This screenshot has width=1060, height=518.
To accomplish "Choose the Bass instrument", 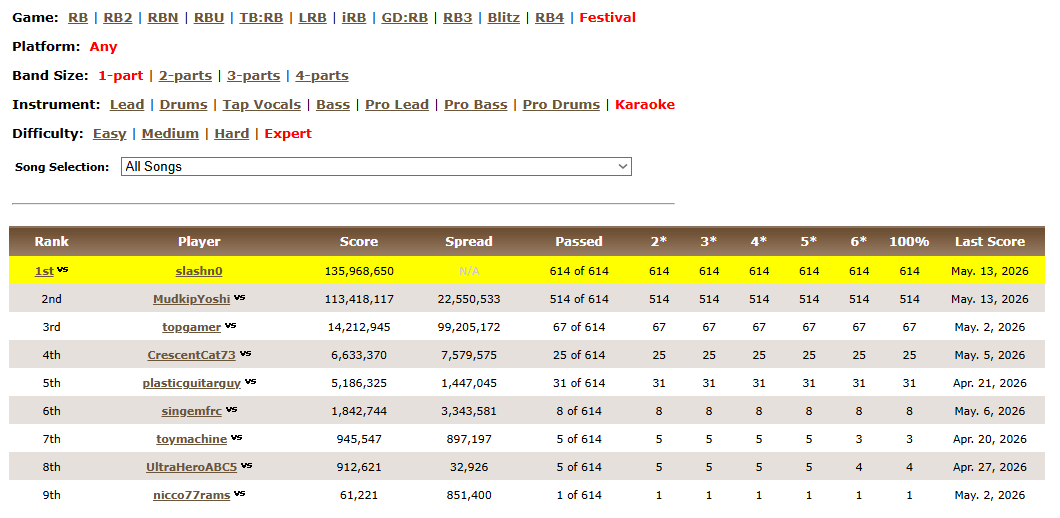I will [333, 105].
